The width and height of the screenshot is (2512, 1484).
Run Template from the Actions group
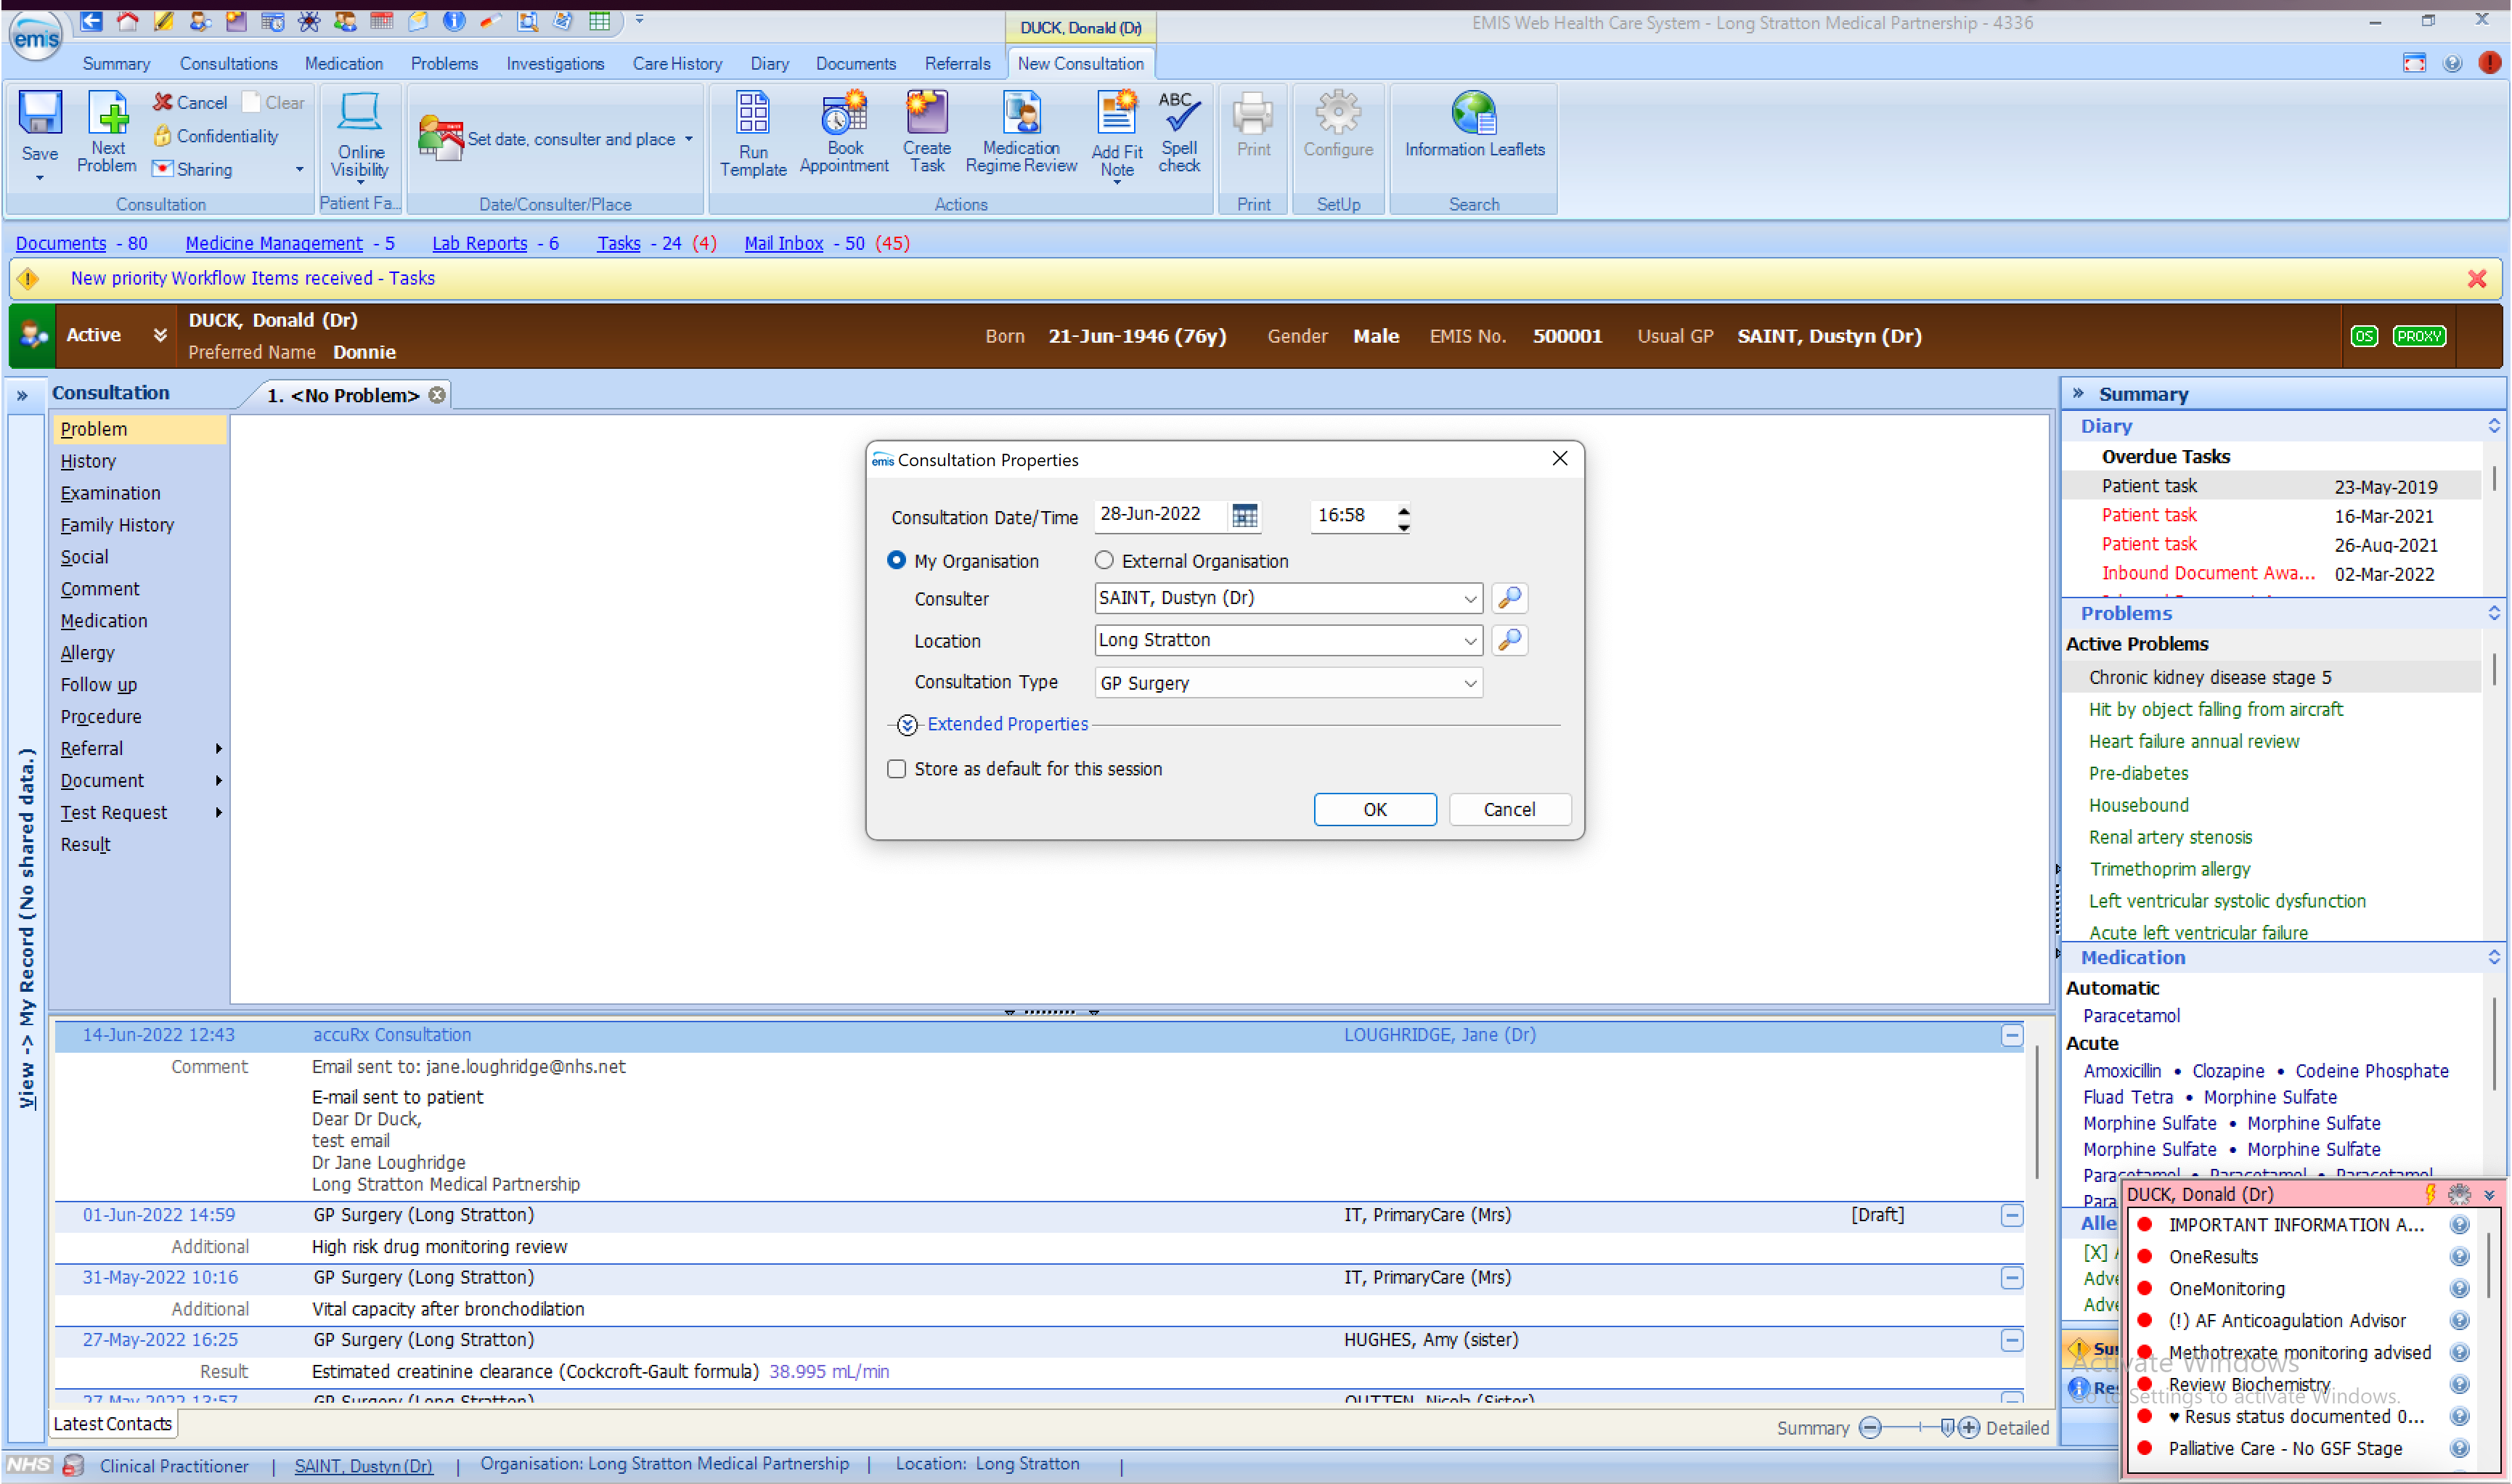753,135
